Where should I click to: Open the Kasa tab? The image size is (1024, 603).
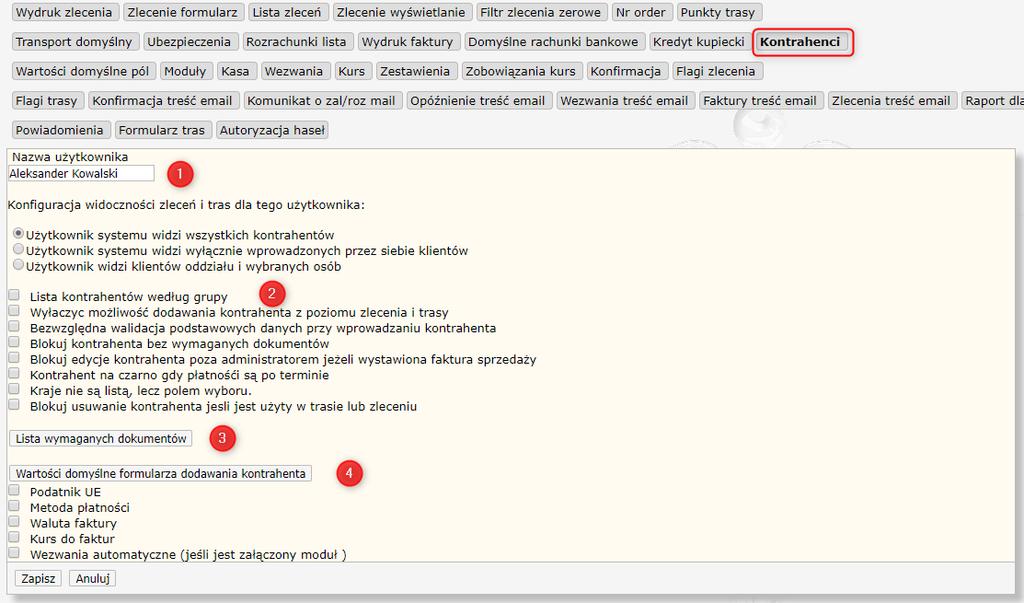coord(235,71)
